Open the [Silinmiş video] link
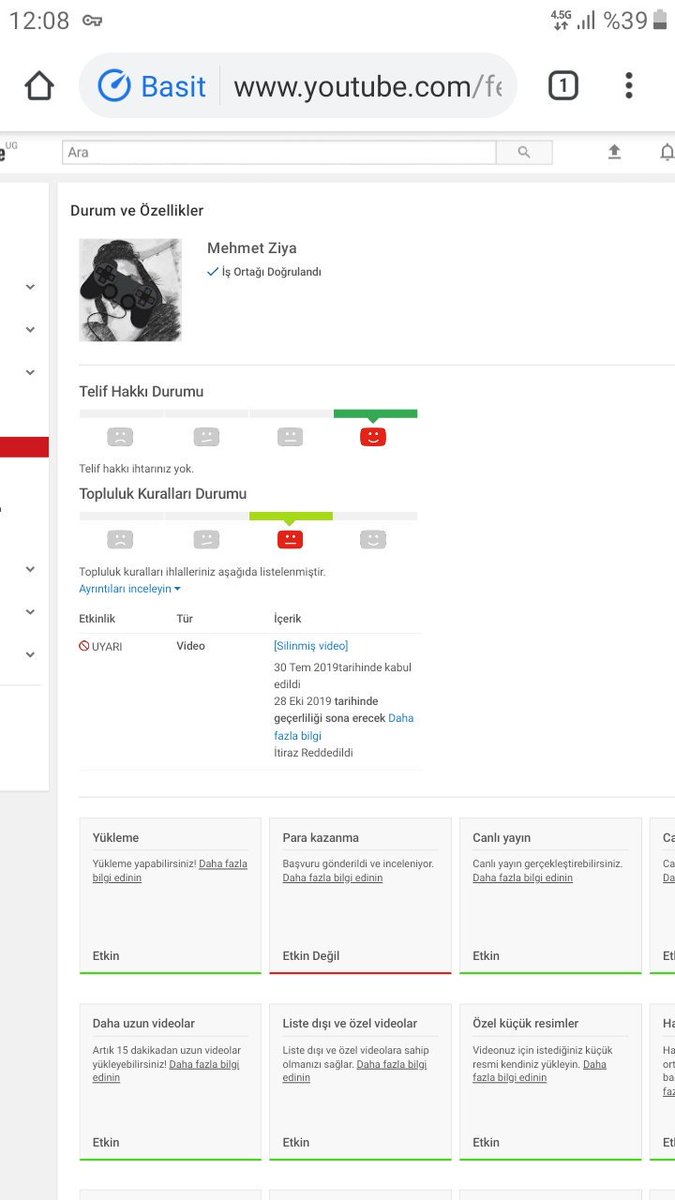The image size is (675, 1200). pyautogui.click(x=311, y=646)
